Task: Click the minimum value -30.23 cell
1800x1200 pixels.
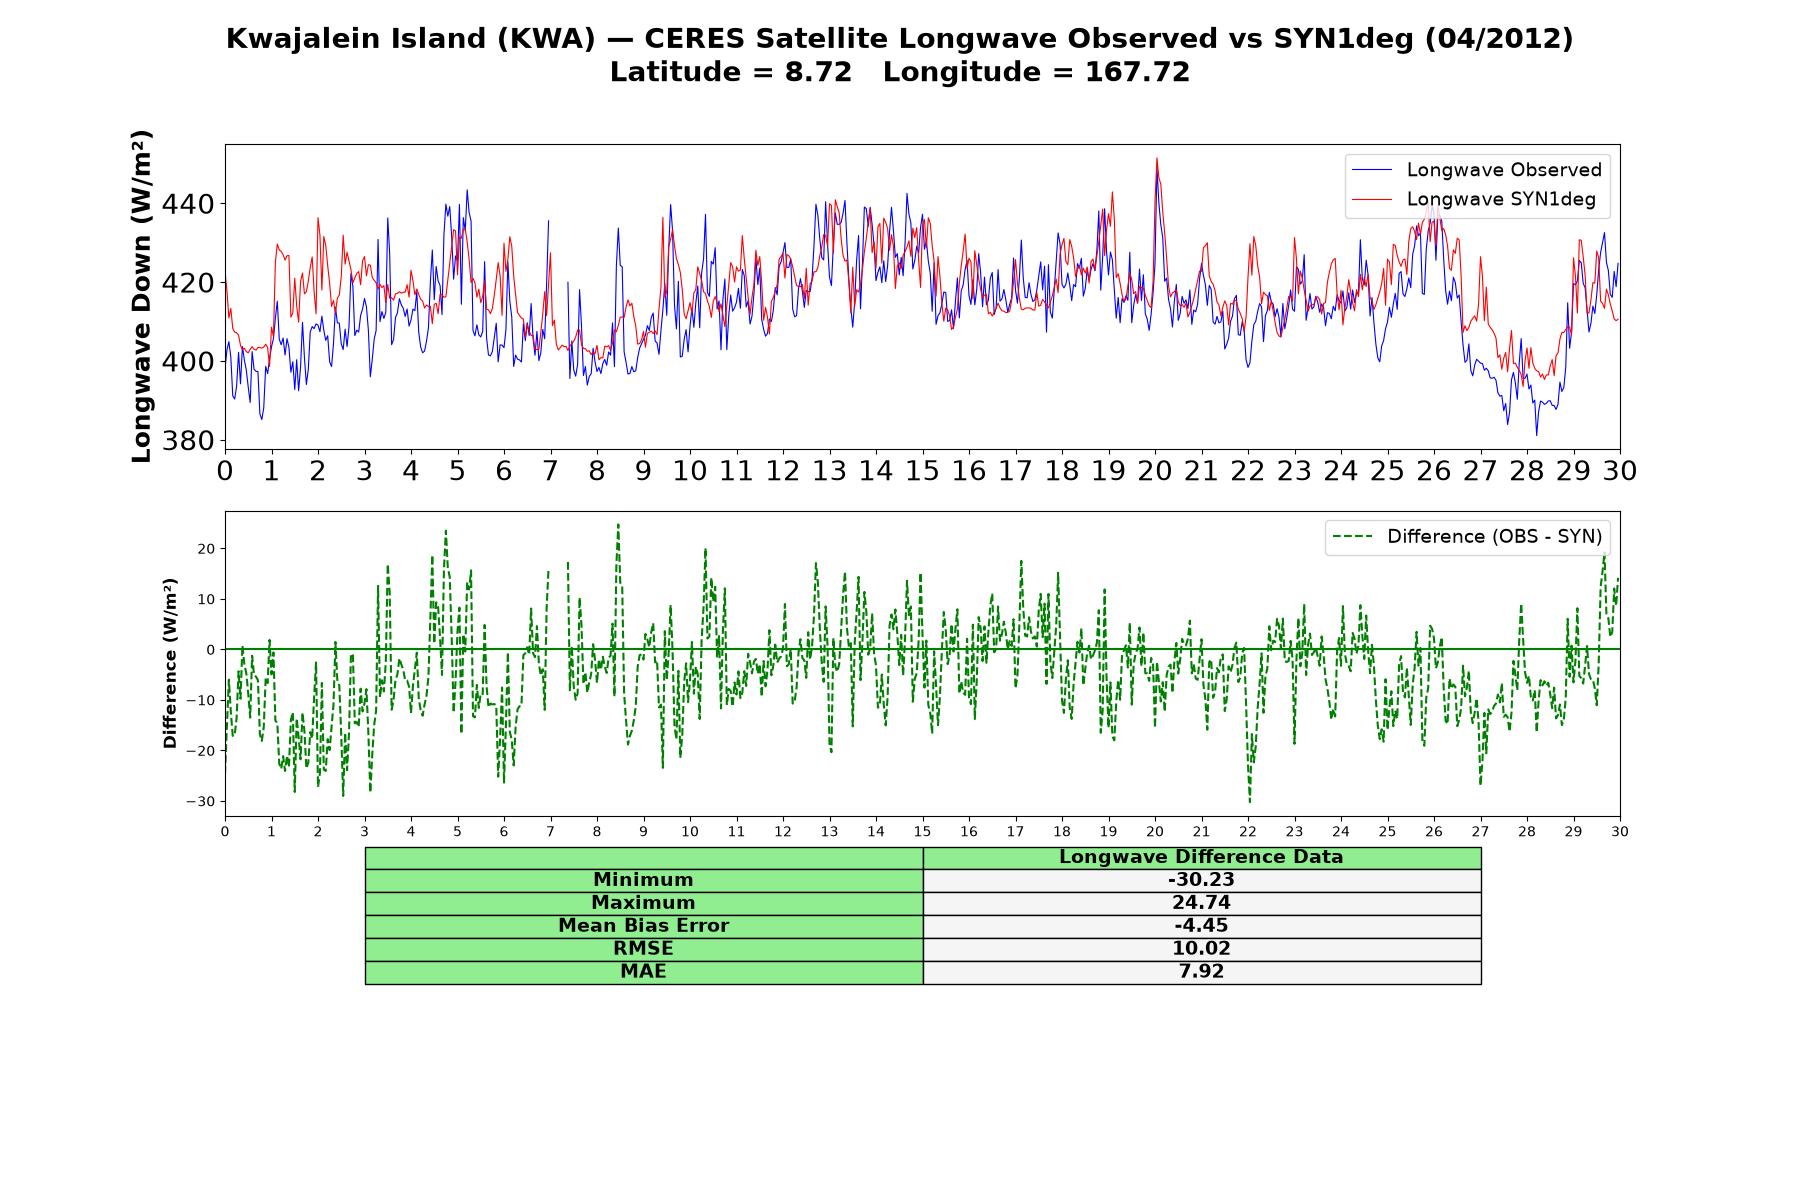Action: pos(1201,880)
